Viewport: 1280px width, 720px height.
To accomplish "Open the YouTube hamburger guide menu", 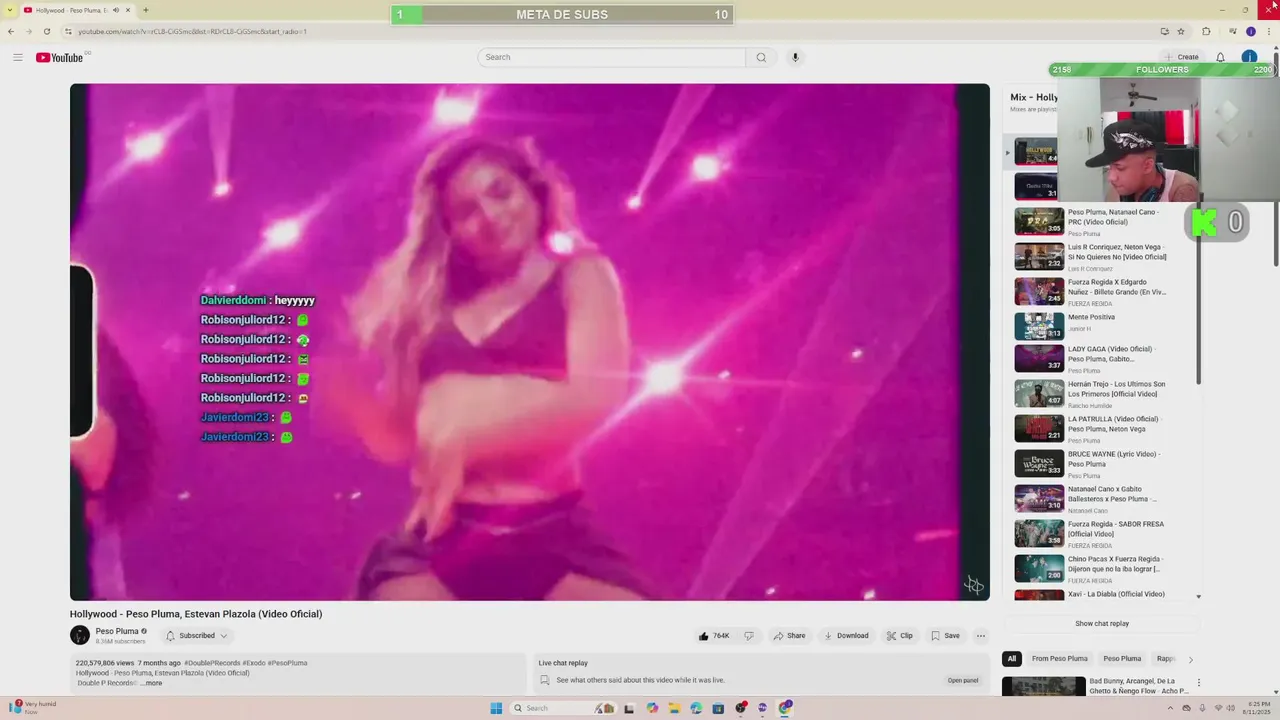I will (18, 57).
